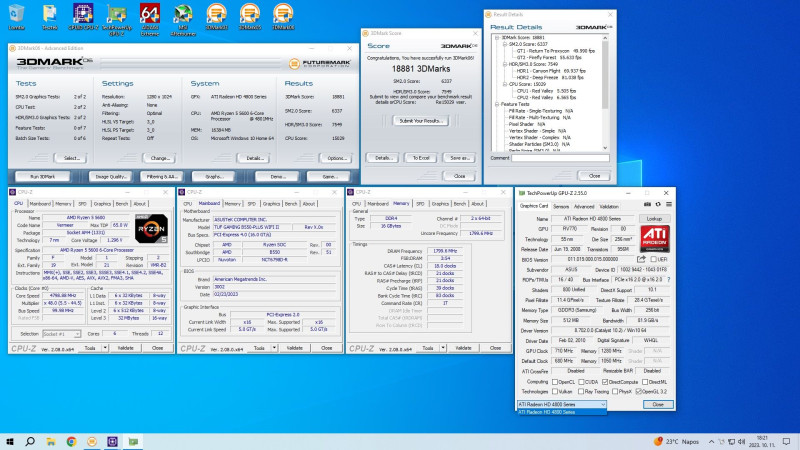Screen dimensions: 800x450
Task: Open File Explorer from the taskbar
Action: pos(51,441)
